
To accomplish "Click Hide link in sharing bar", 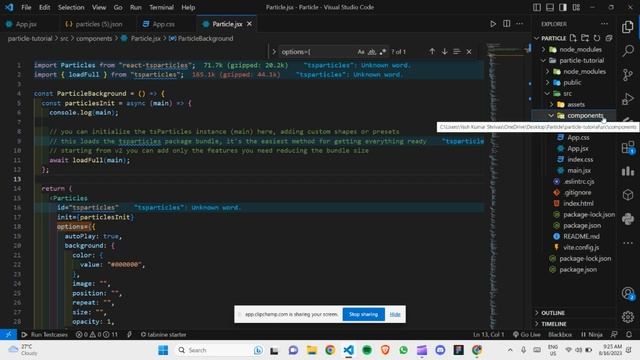I will (x=395, y=314).
